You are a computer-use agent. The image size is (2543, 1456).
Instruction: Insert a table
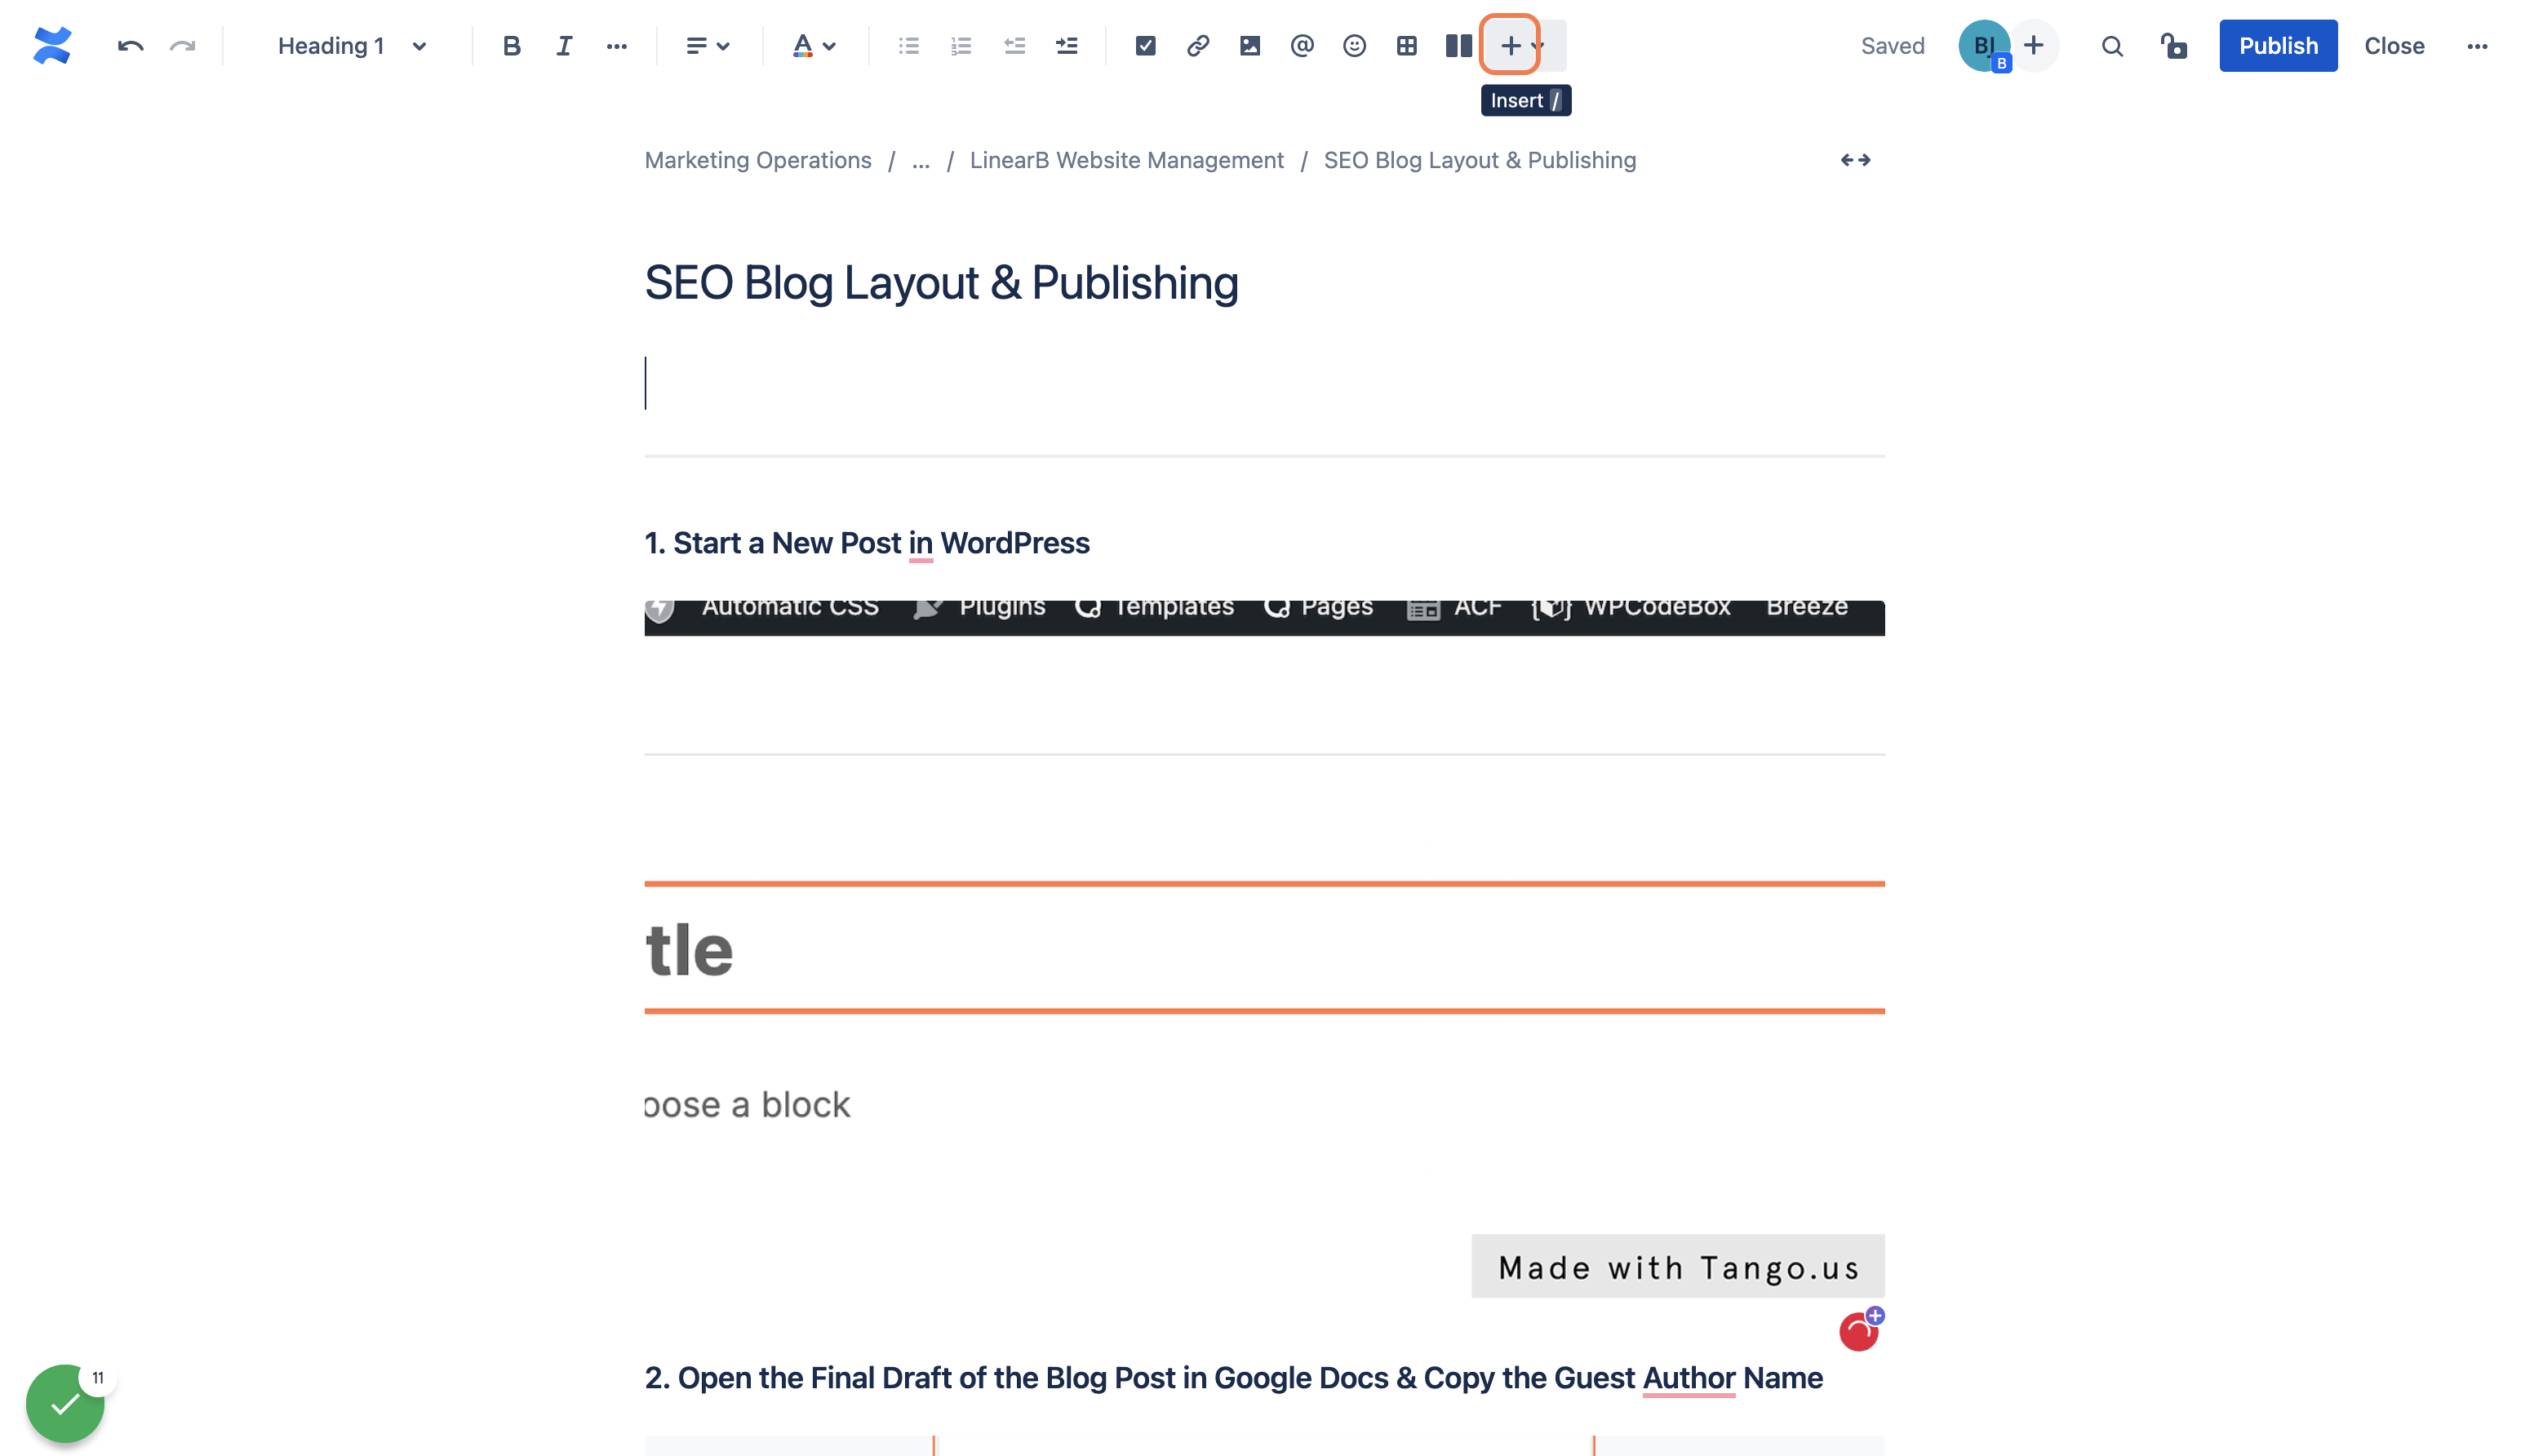point(1407,46)
